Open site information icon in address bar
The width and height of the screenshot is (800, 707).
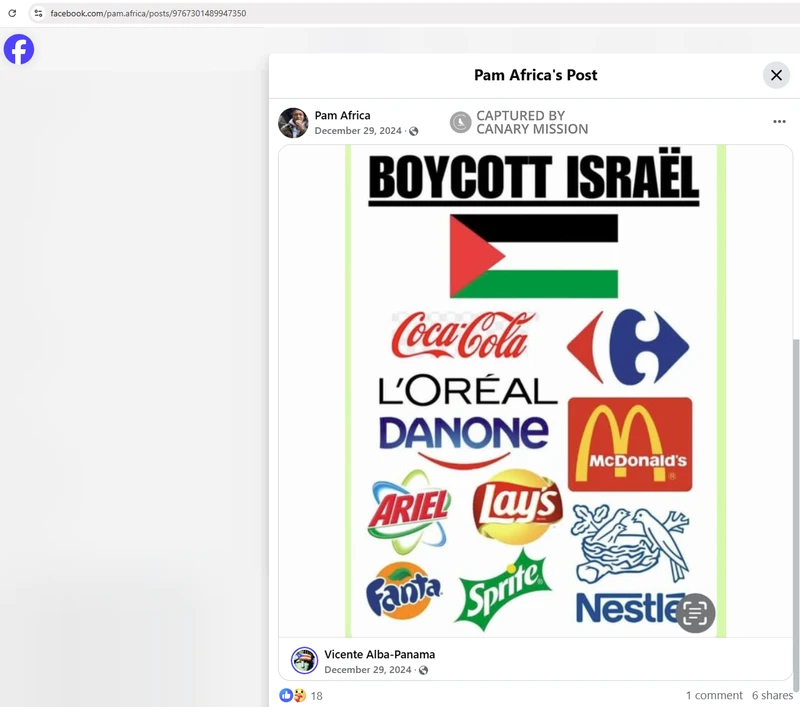pos(38,13)
